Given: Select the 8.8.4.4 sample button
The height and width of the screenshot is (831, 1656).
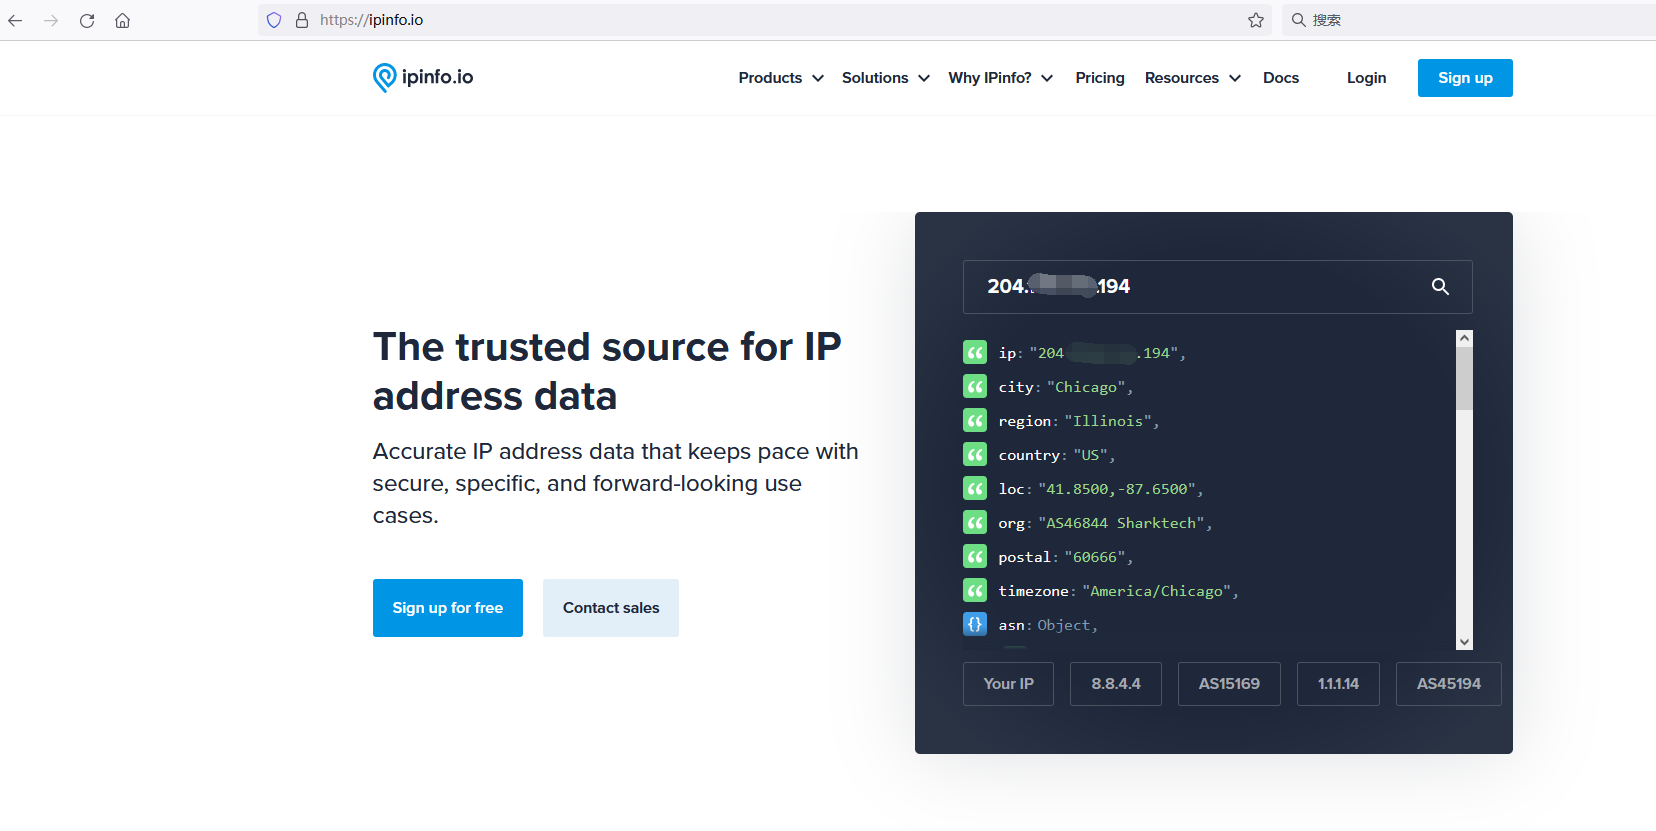Looking at the screenshot, I should [1116, 684].
